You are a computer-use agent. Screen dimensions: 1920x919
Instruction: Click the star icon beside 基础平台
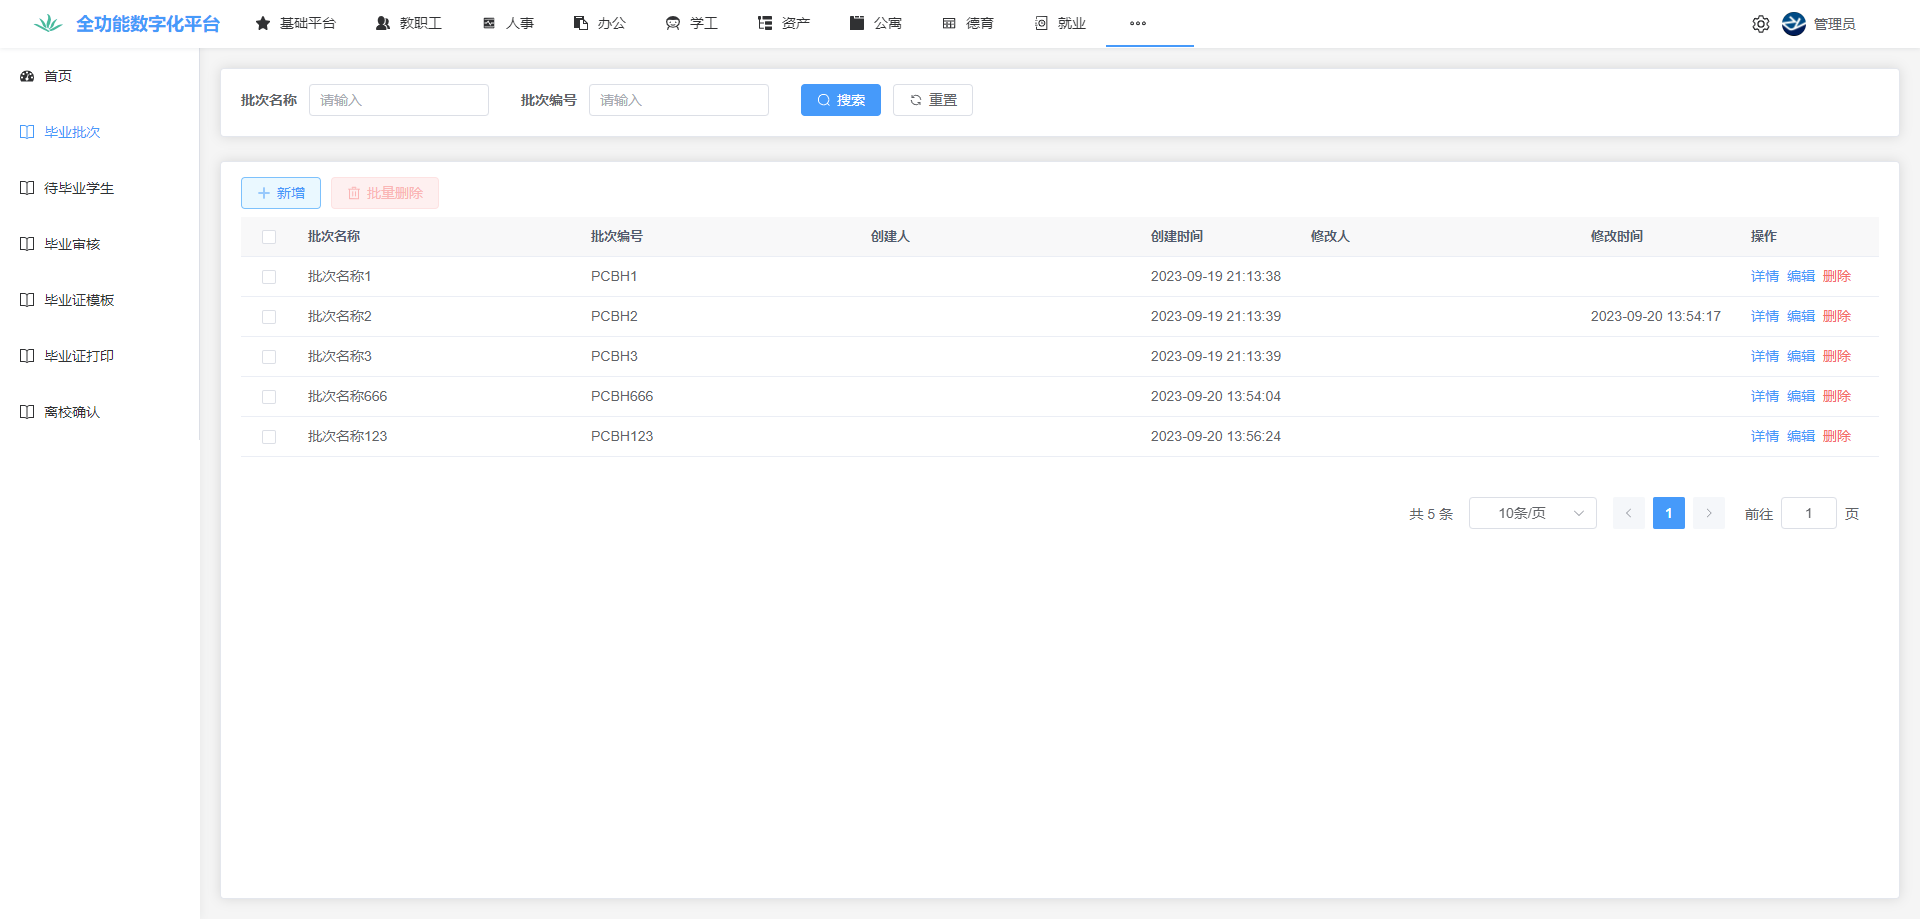(263, 23)
